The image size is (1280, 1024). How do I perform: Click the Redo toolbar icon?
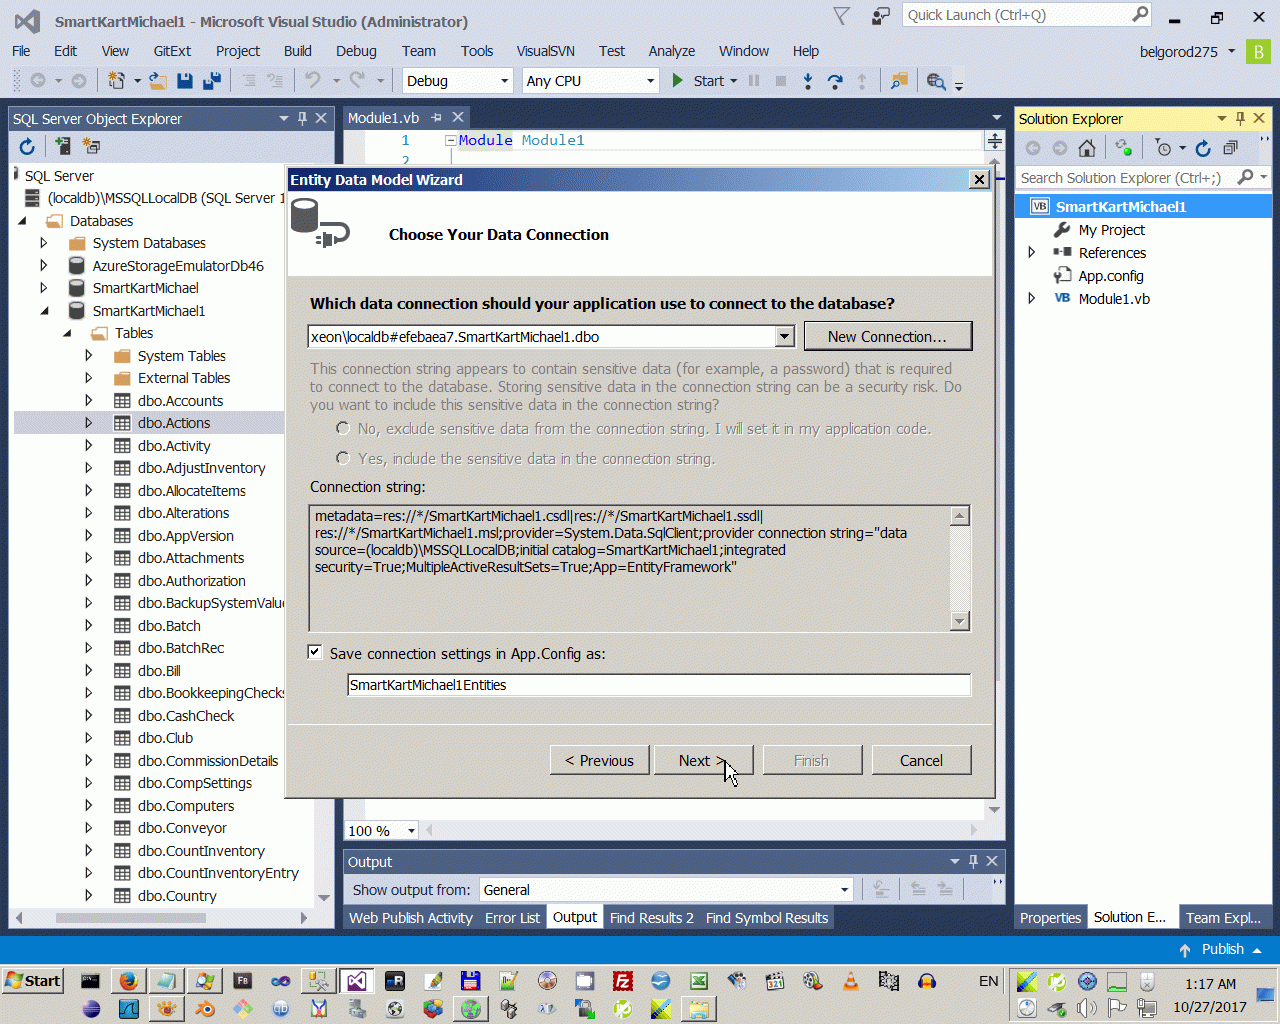point(356,81)
